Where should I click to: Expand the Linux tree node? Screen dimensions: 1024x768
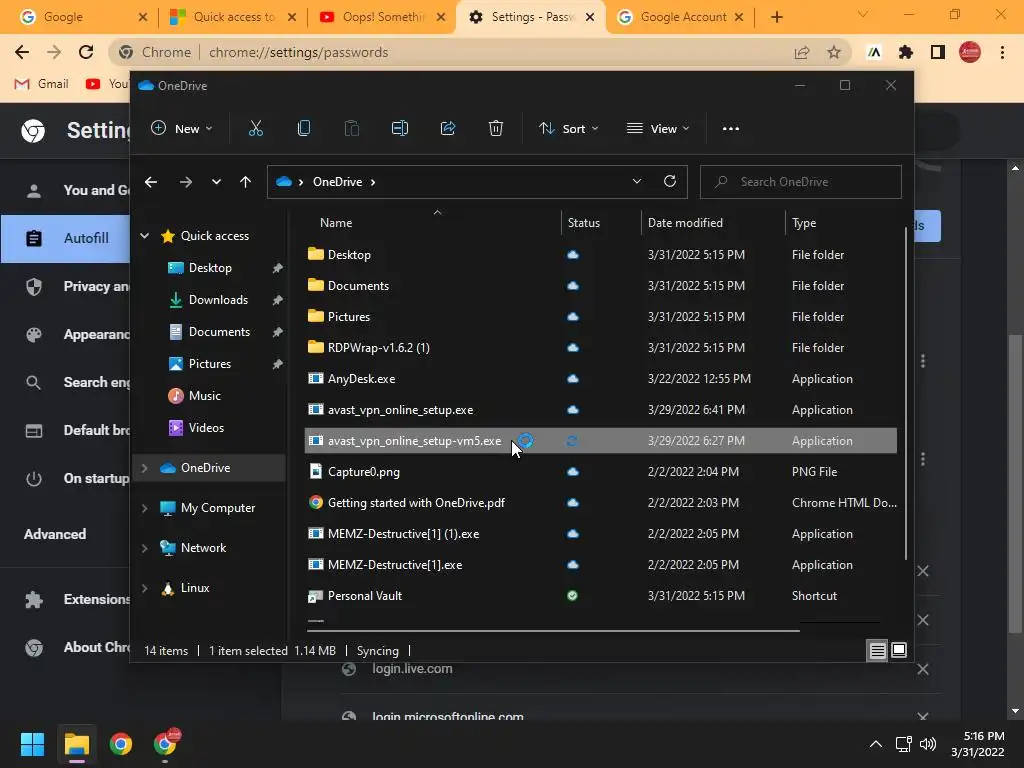[144, 588]
